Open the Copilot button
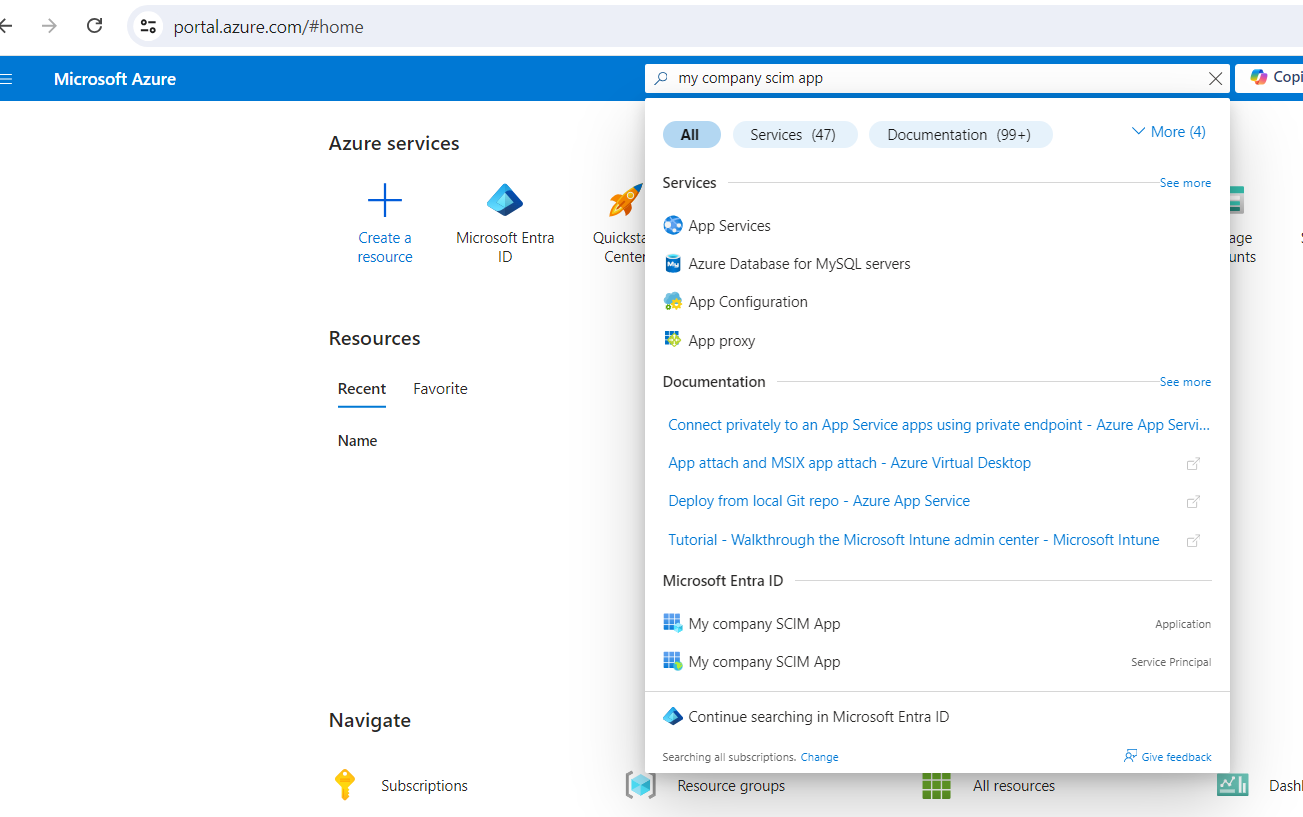 tap(1269, 78)
